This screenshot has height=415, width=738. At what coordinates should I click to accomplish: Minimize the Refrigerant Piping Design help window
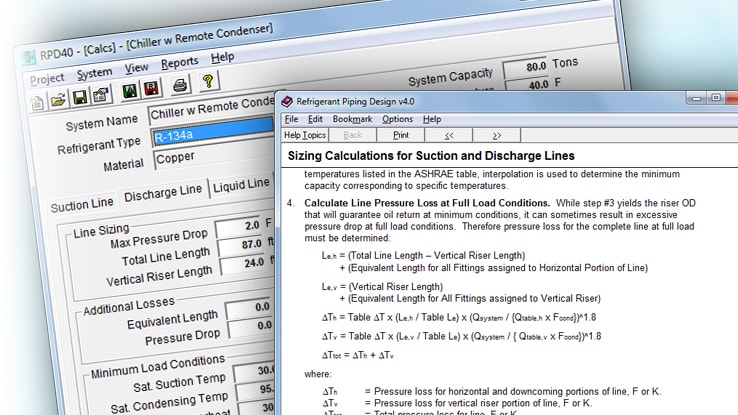click(696, 98)
